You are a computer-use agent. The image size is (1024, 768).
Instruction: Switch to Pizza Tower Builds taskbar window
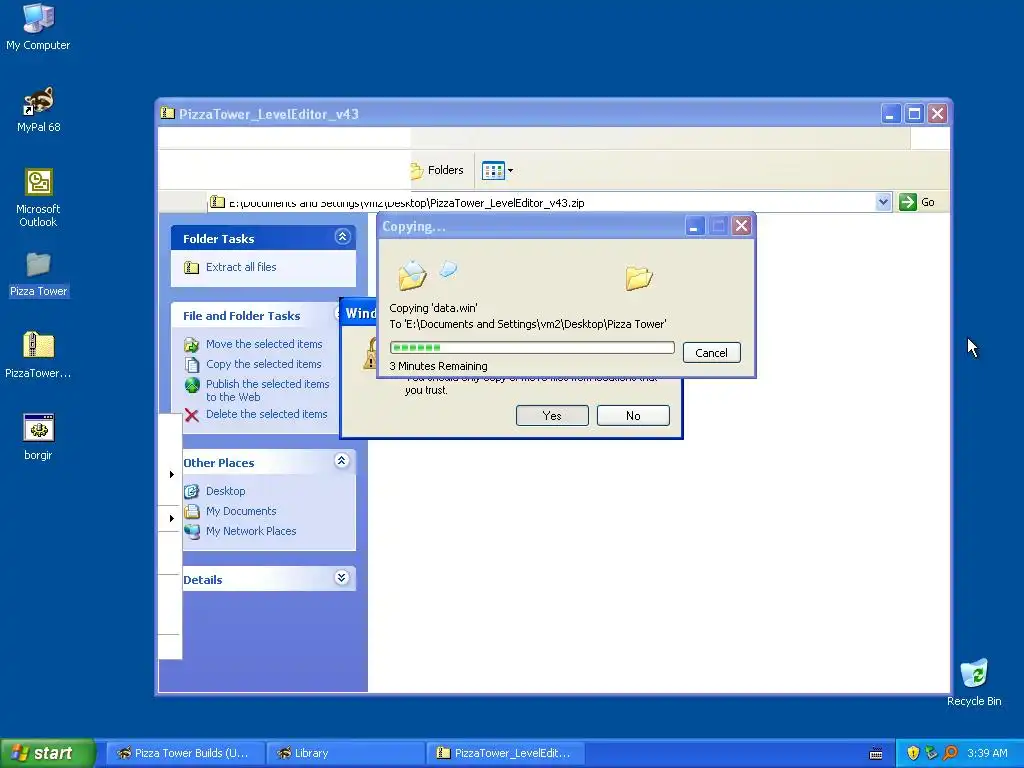tap(185, 753)
